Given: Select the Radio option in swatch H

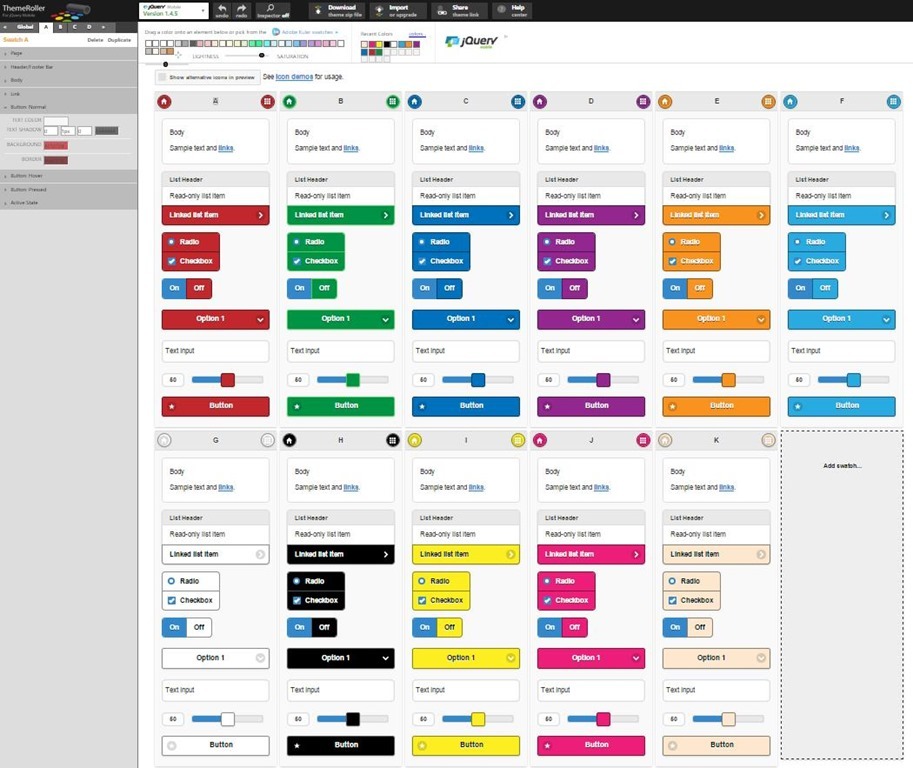Looking at the screenshot, I should 297,581.
